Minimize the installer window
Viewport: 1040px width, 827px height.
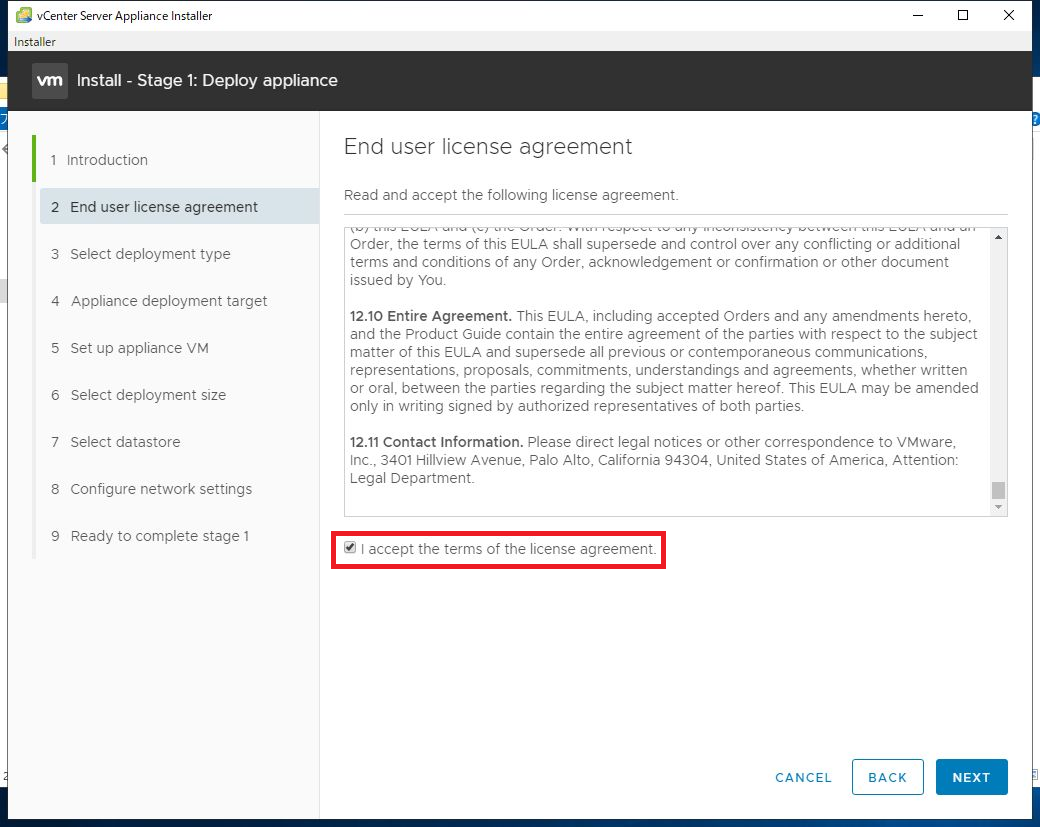[x=918, y=15]
